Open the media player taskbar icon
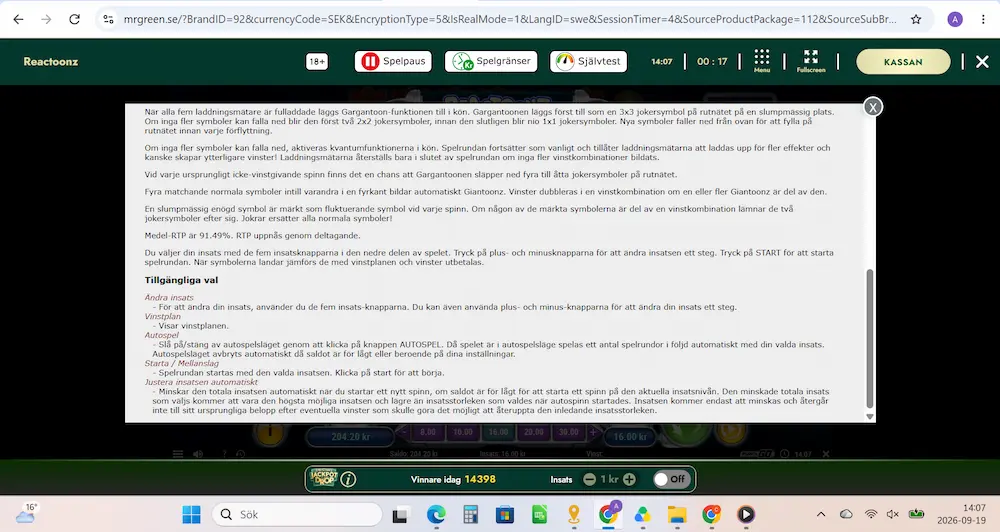1000x532 pixels. click(x=746, y=514)
